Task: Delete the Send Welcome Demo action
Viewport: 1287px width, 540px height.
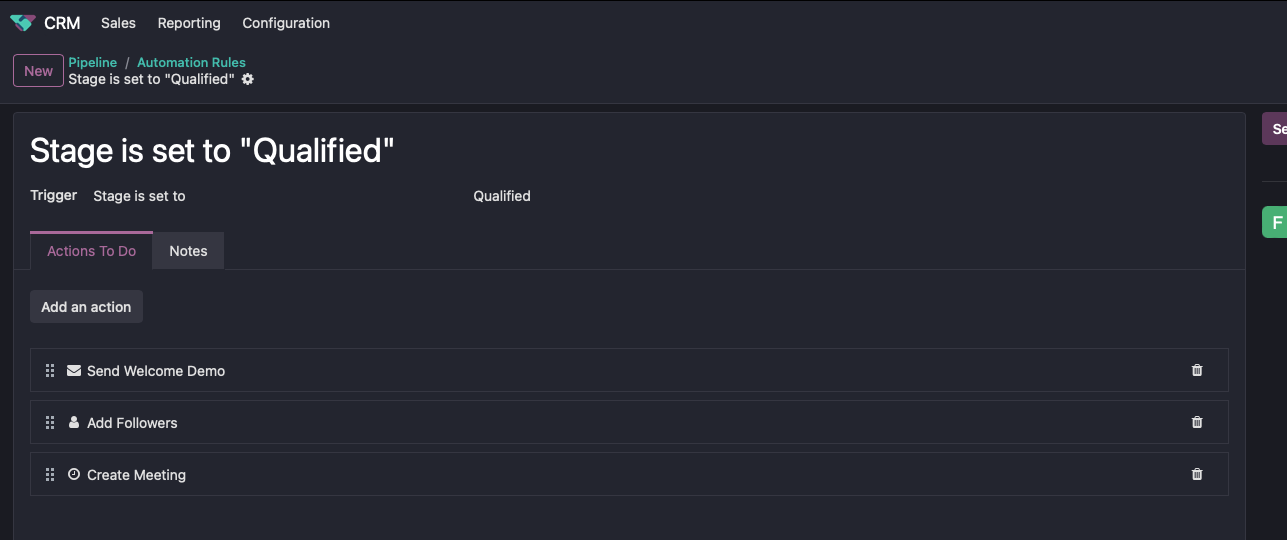Action: tap(1197, 370)
